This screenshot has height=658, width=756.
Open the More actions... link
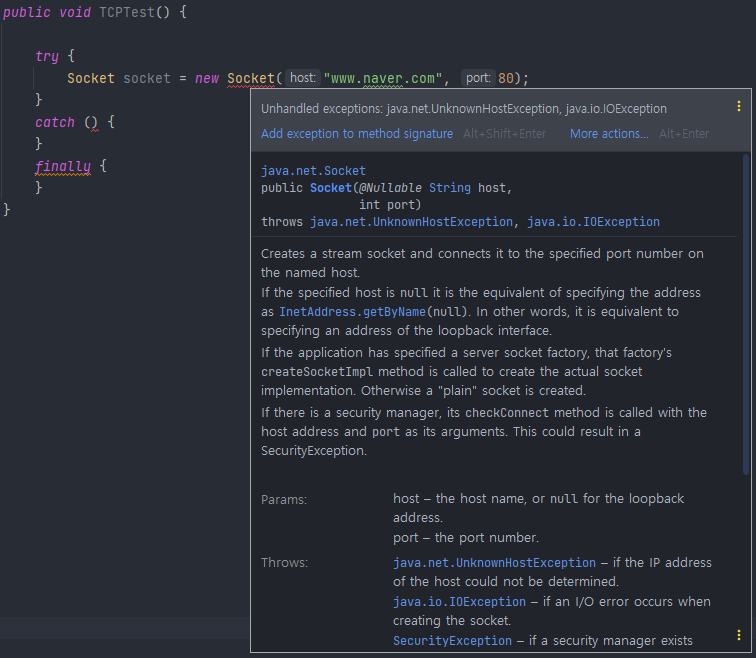coord(609,134)
